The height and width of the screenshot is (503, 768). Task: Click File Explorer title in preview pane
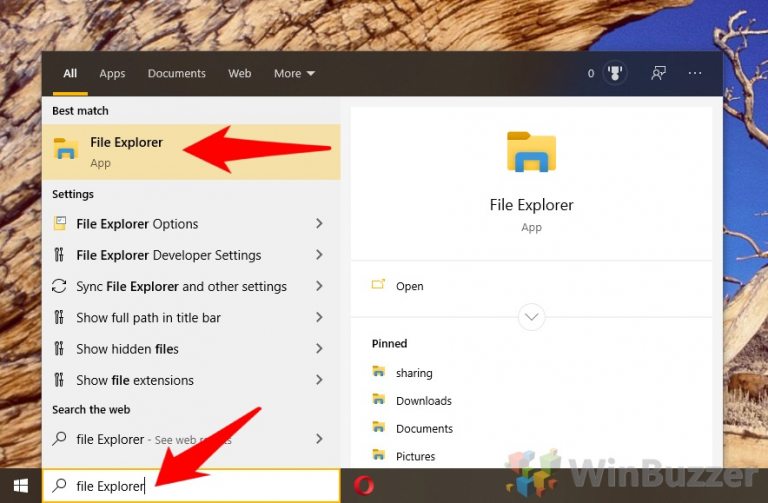click(x=531, y=205)
